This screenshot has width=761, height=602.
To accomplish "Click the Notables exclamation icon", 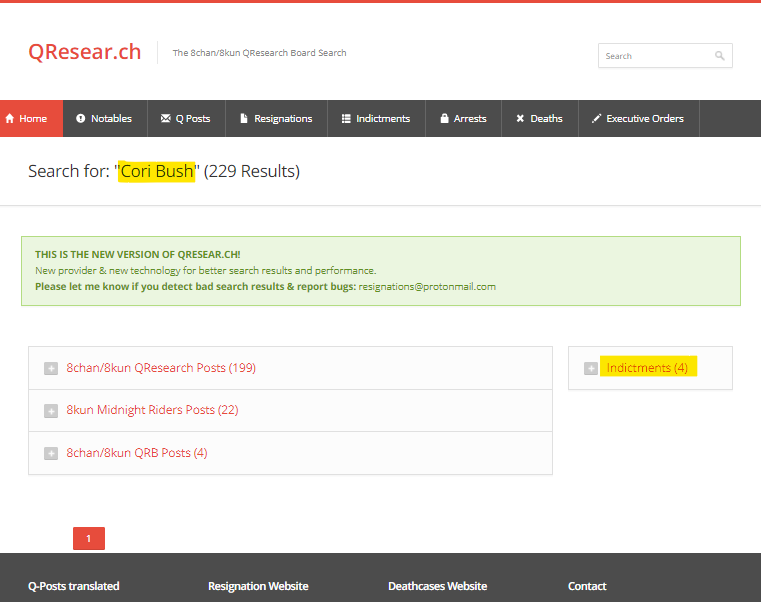I will tap(81, 118).
